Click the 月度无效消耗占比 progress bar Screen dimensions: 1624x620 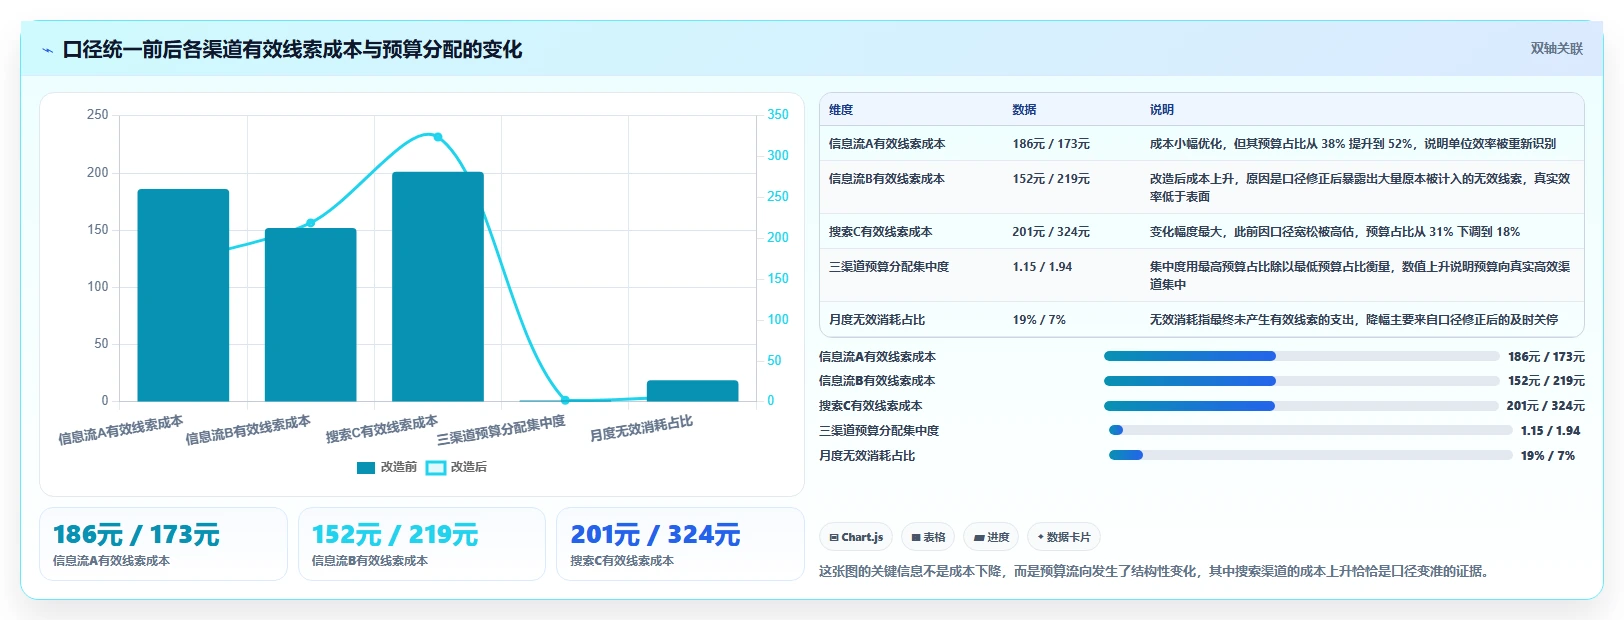(x=1310, y=455)
